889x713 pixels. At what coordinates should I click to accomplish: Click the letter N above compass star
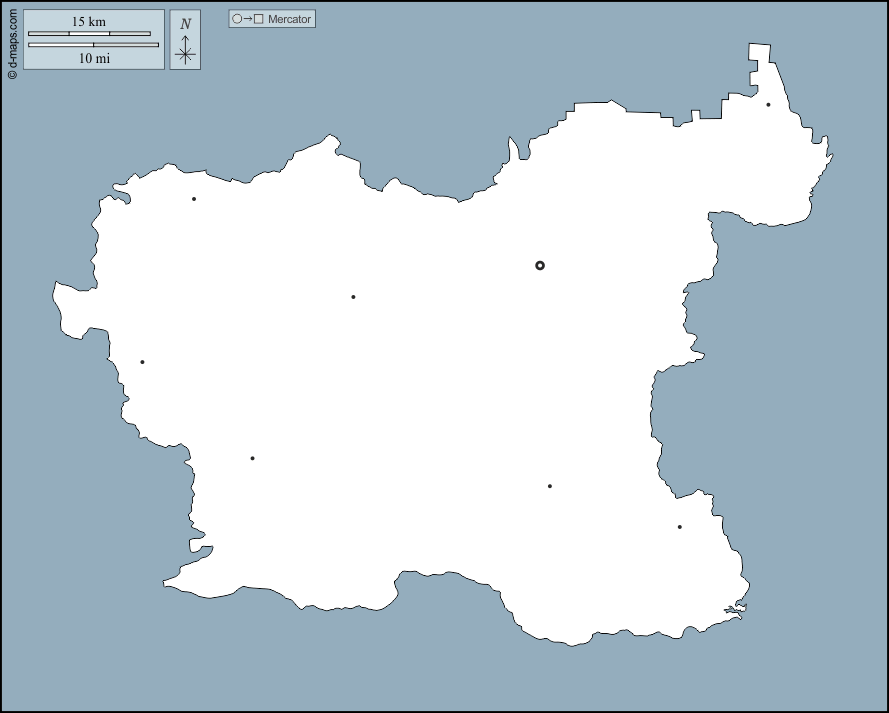point(185,24)
